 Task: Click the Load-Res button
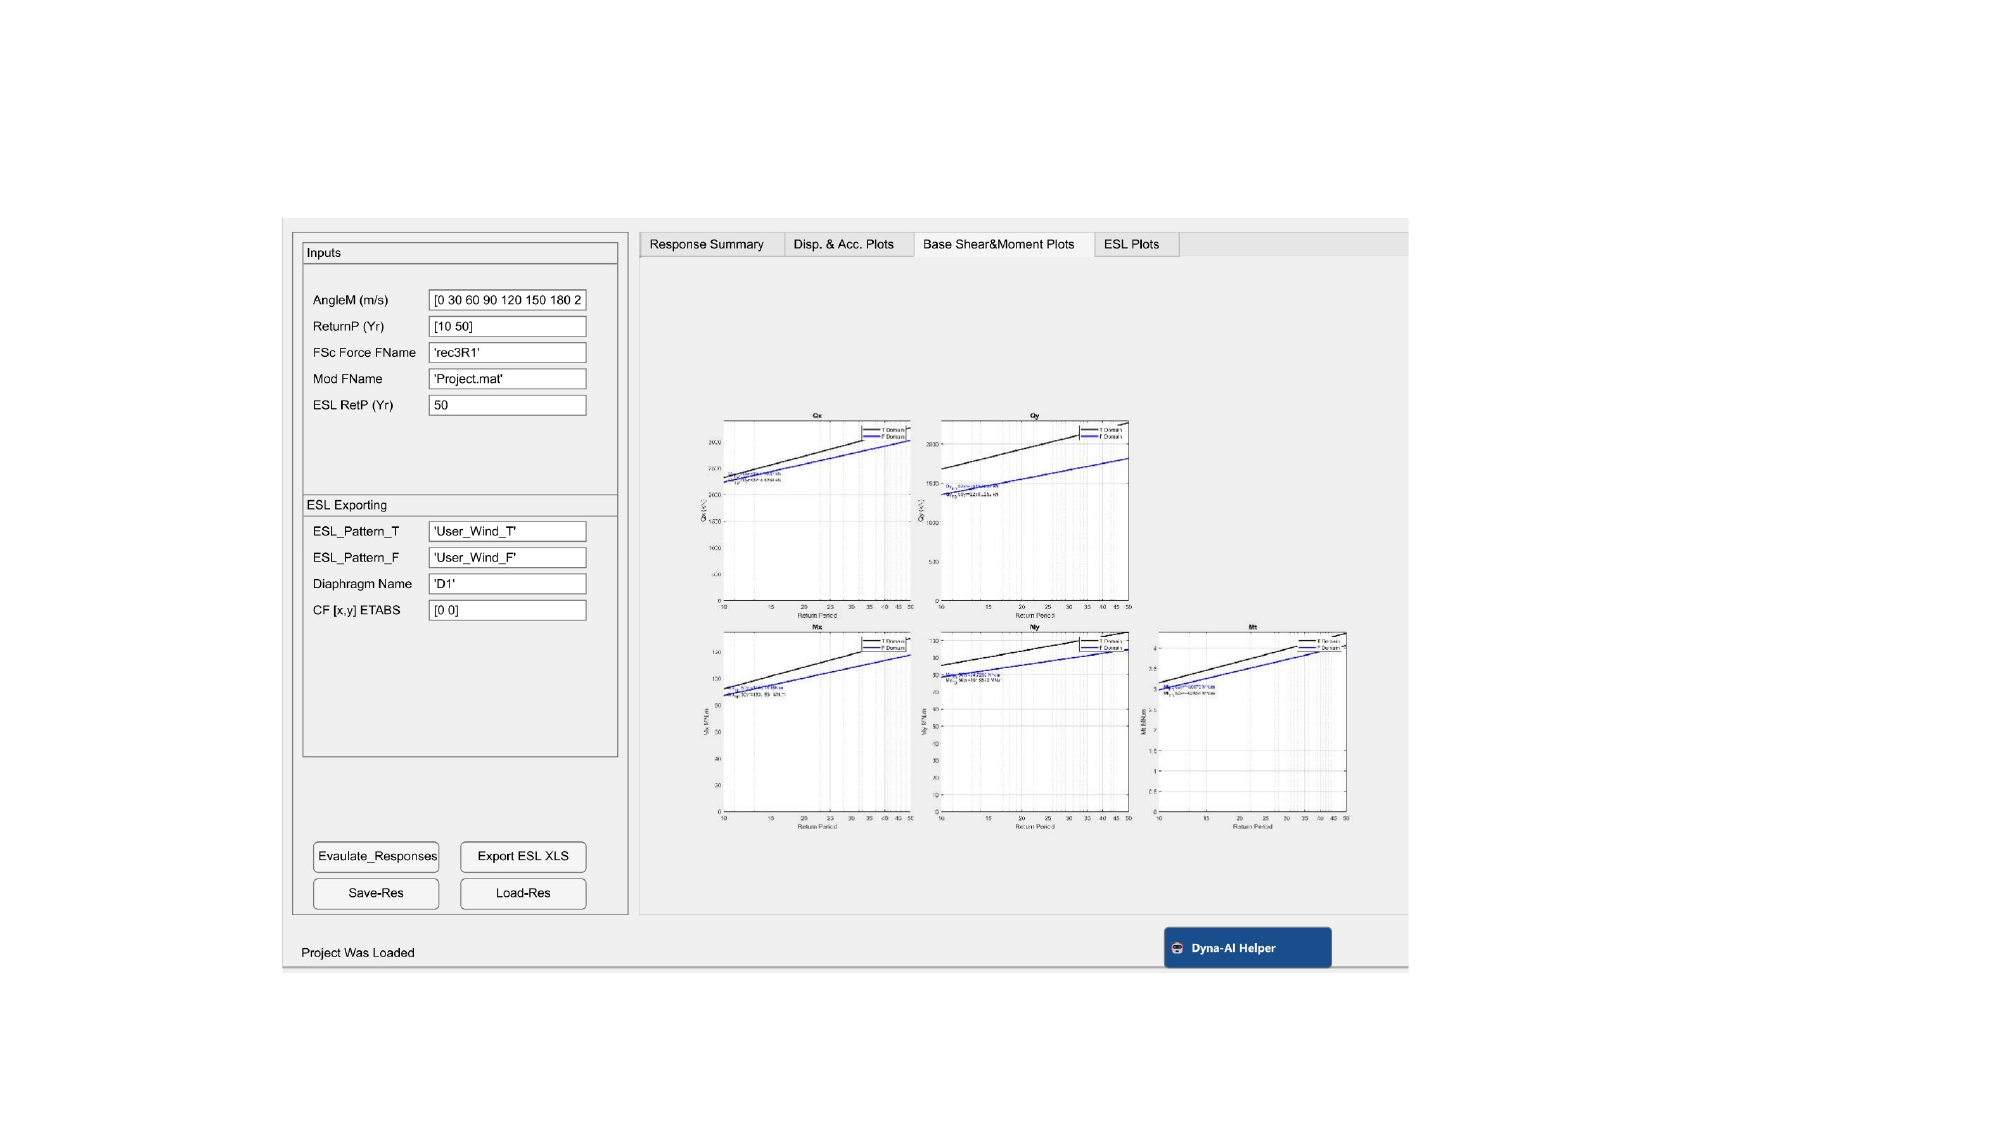pyautogui.click(x=522, y=893)
